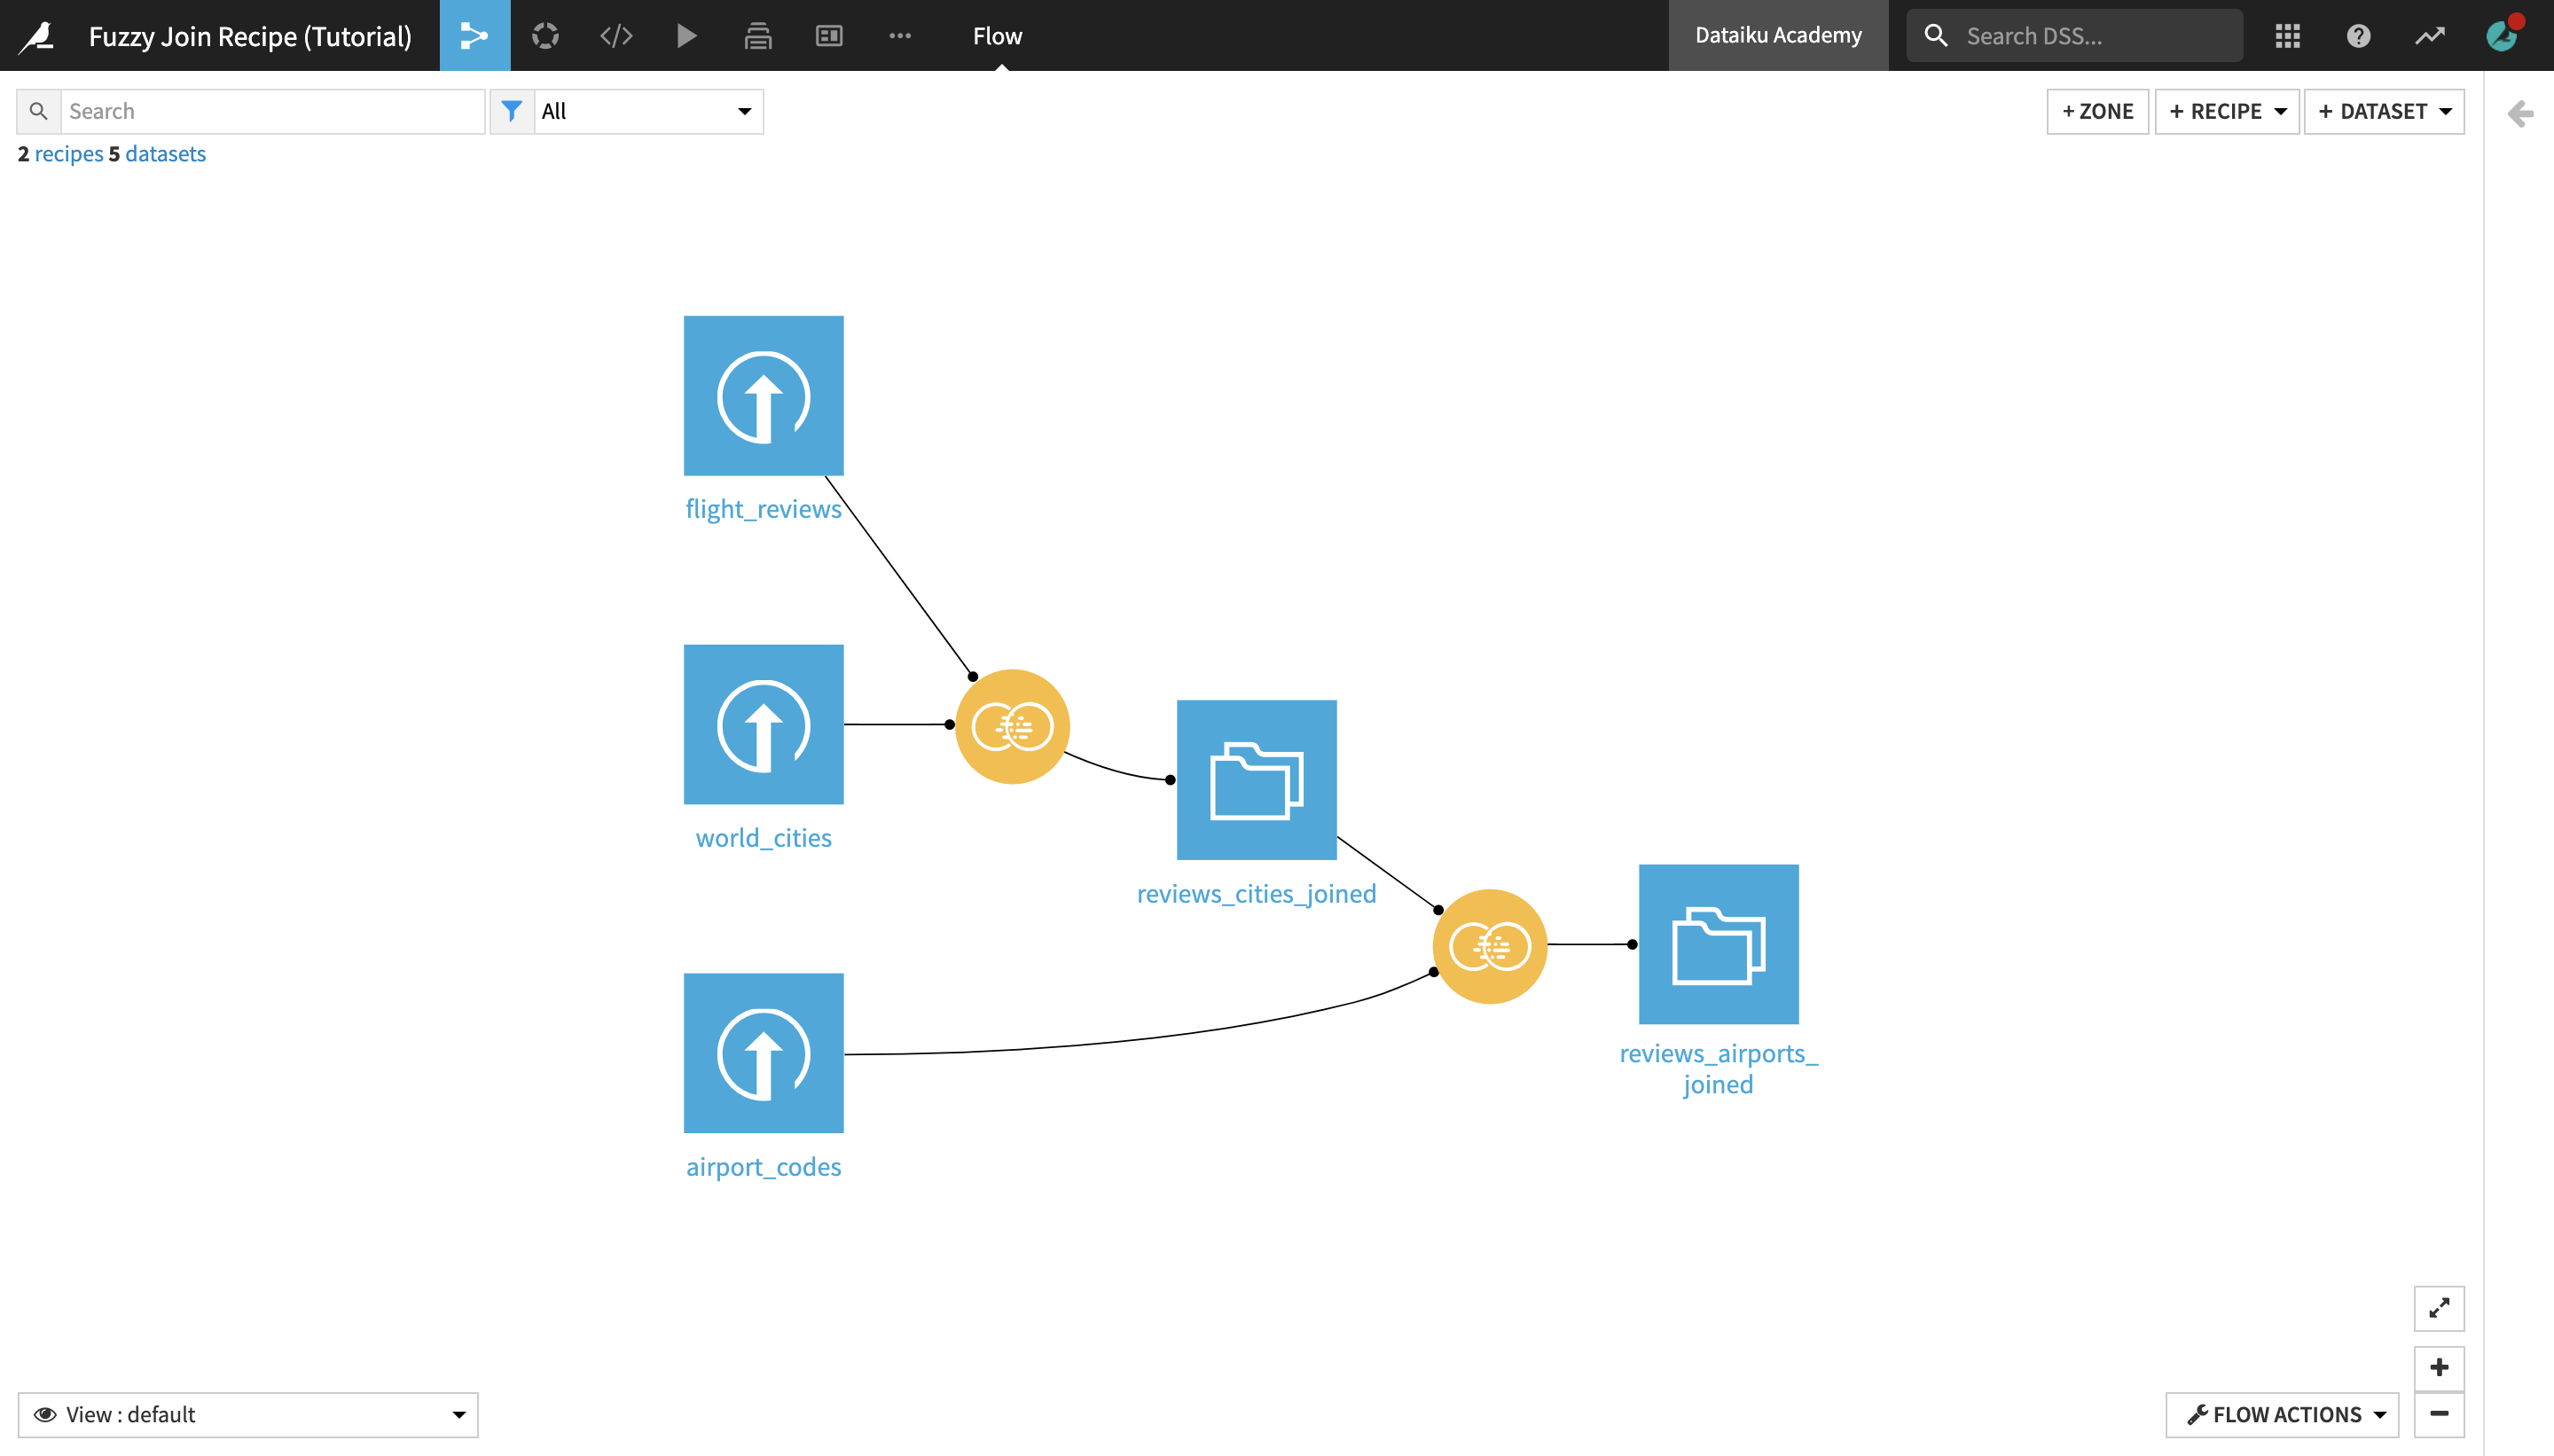The width and height of the screenshot is (2554, 1456).
Task: Click the flow filter funnel icon
Action: 511,111
